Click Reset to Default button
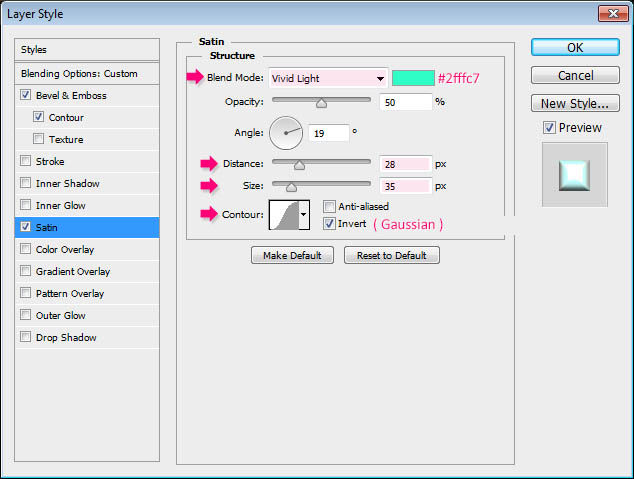The image size is (634, 479). (x=392, y=255)
